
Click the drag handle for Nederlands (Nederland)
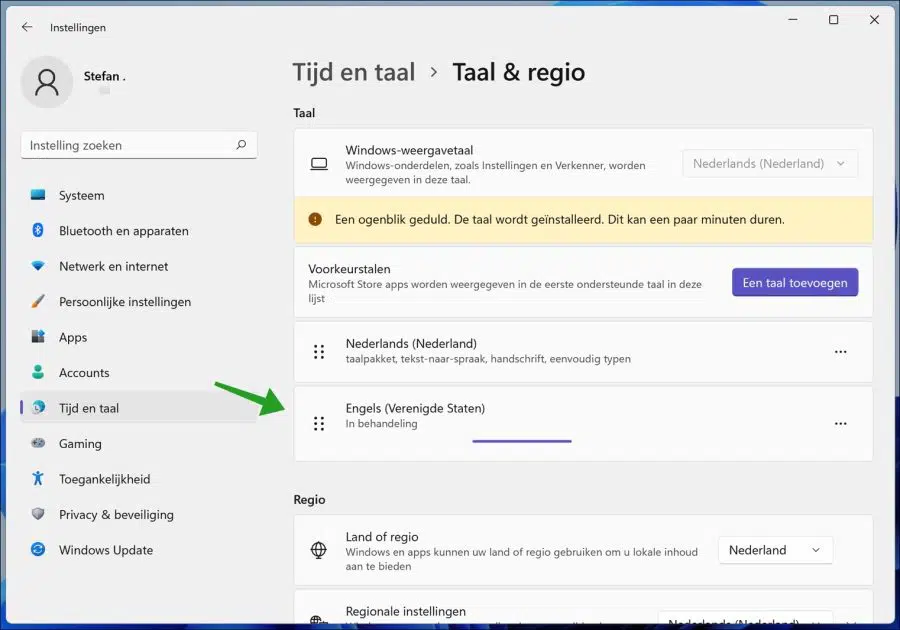pos(319,352)
